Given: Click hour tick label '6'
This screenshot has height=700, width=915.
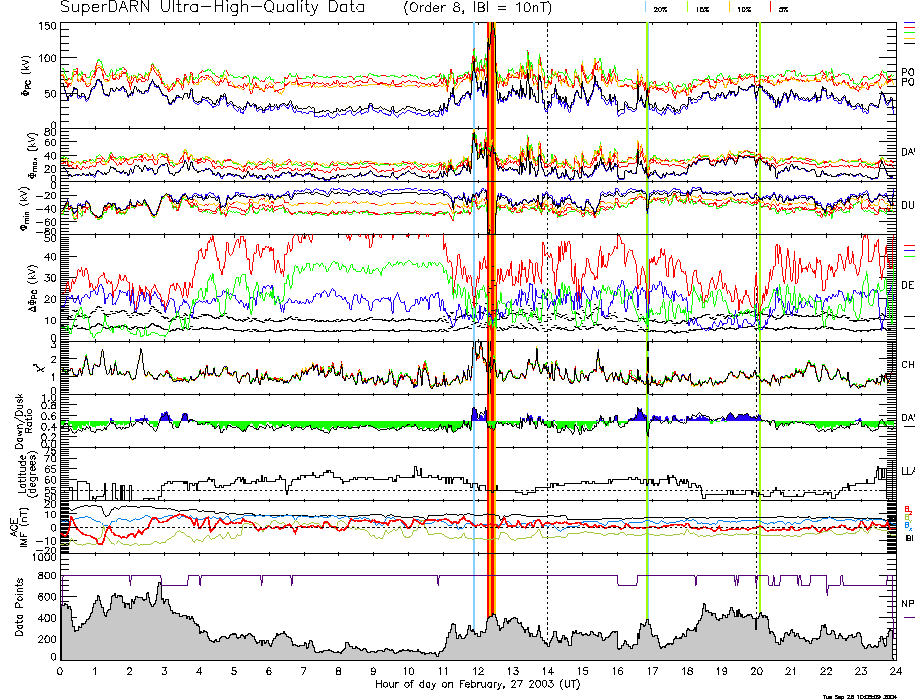Looking at the screenshot, I should pos(269,671).
